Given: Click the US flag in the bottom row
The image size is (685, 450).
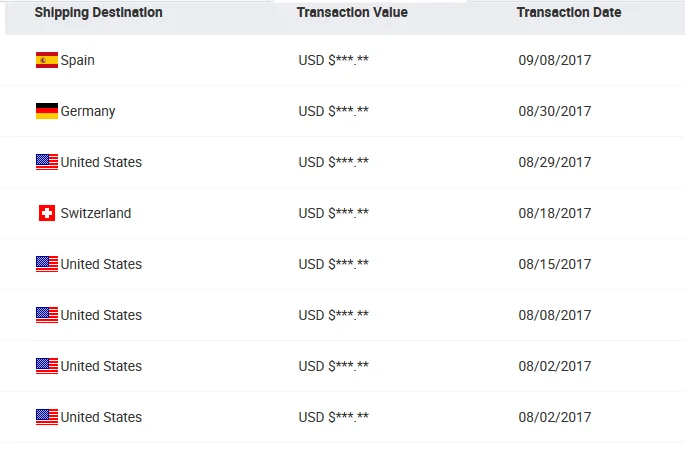Looking at the screenshot, I should [46, 417].
